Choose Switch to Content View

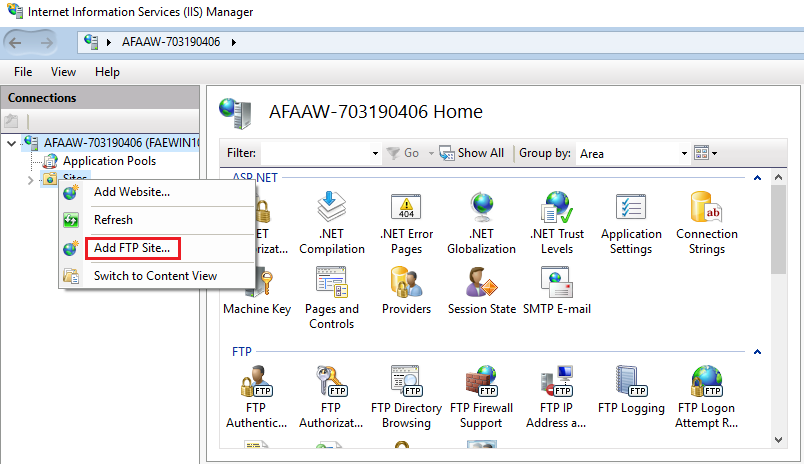click(x=155, y=276)
